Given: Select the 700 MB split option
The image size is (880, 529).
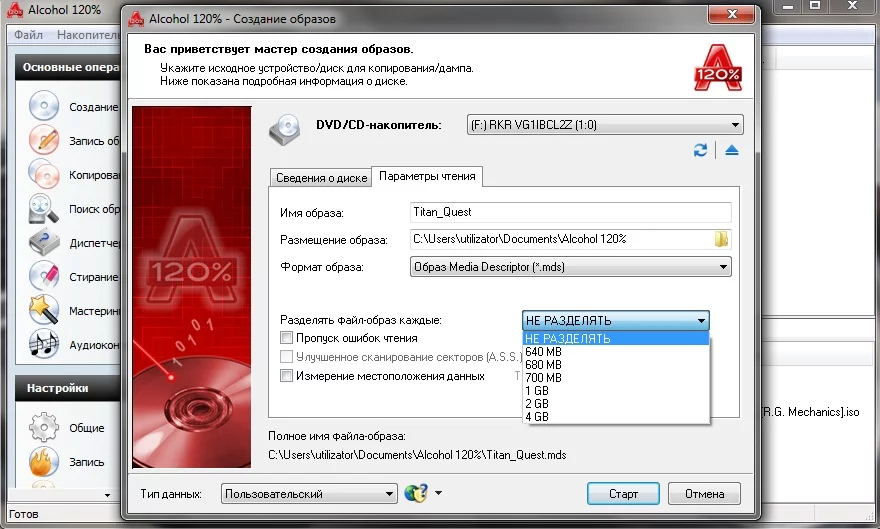Looking at the screenshot, I should [x=616, y=378].
